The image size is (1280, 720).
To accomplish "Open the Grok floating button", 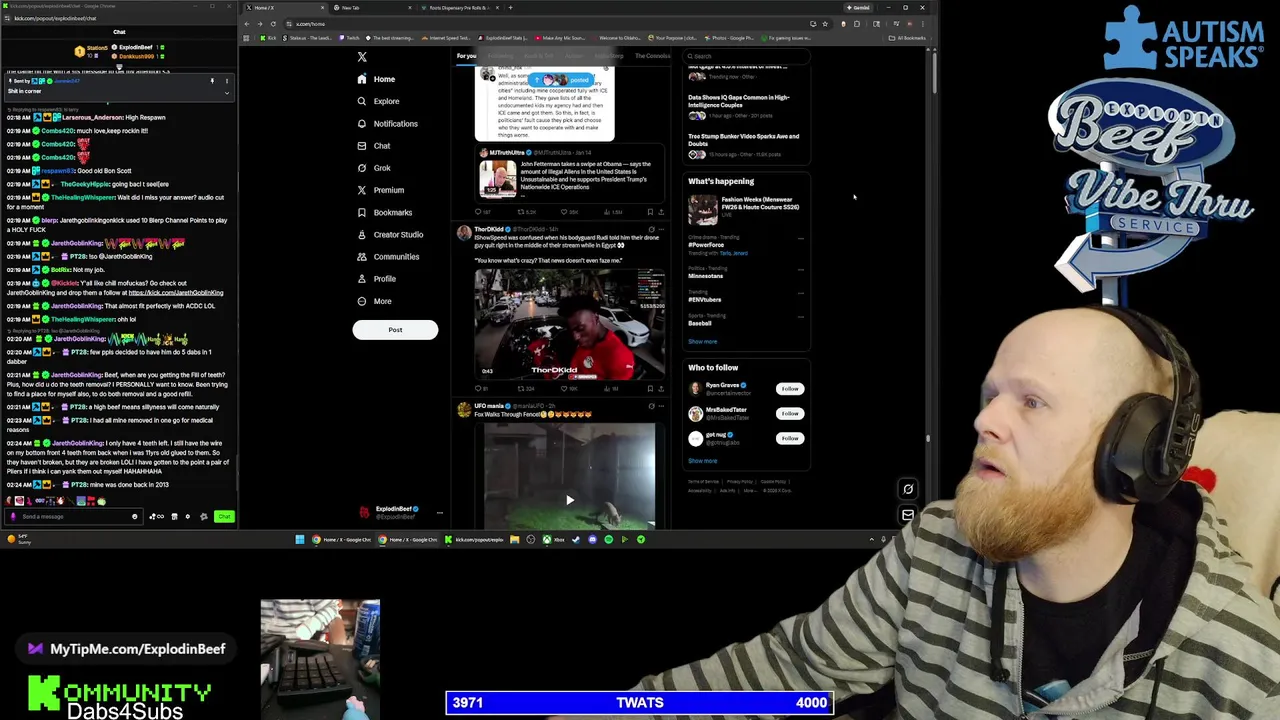I will tap(908, 489).
